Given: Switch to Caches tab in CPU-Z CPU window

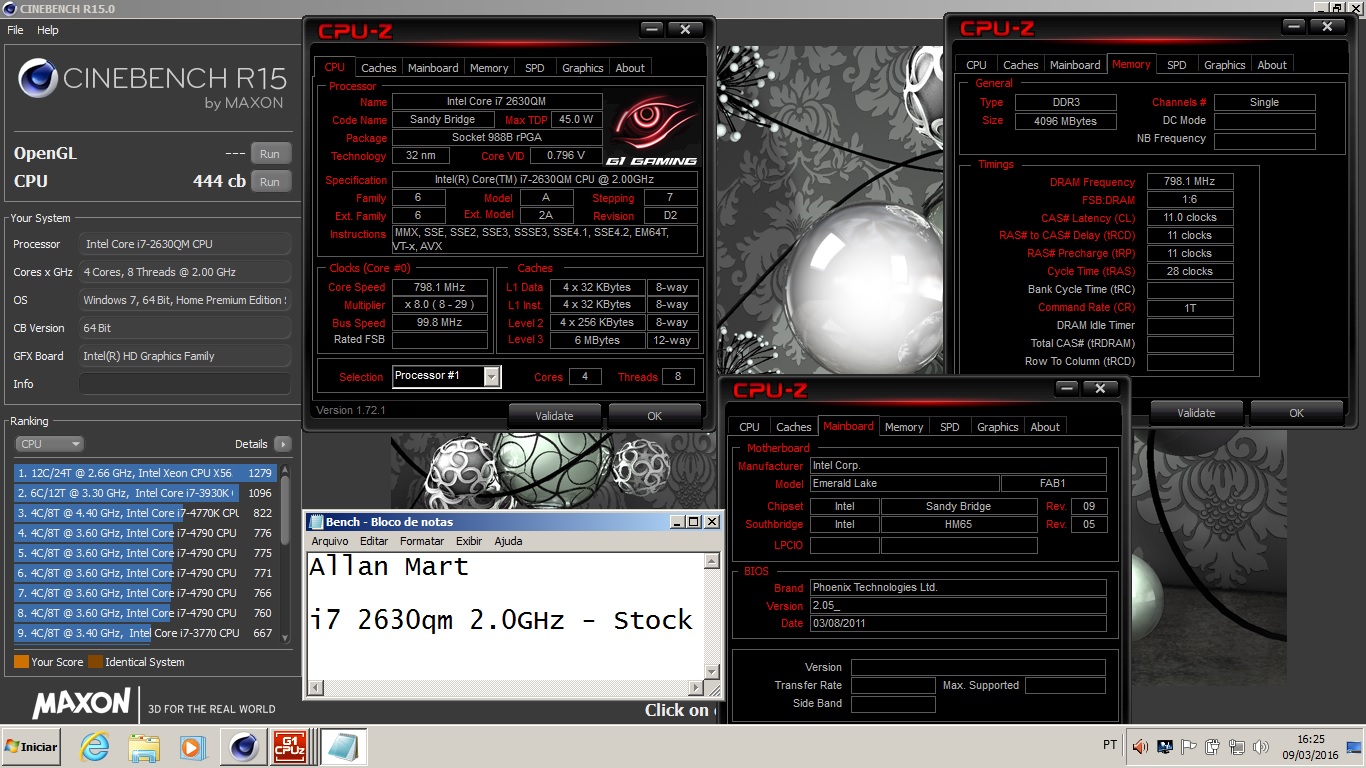Looking at the screenshot, I should pos(379,68).
